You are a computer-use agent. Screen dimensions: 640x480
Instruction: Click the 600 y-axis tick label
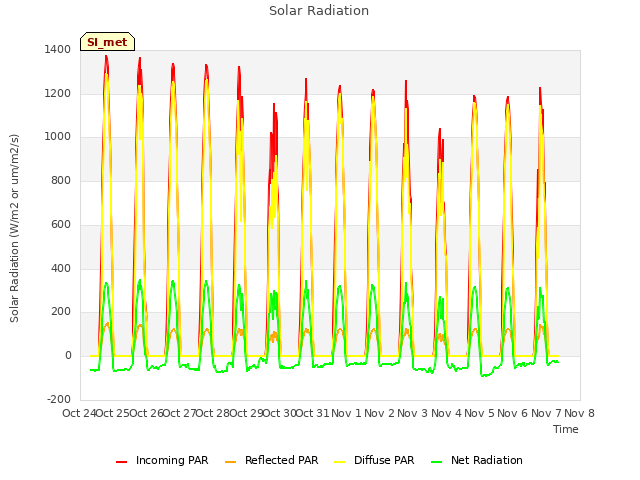point(61,224)
